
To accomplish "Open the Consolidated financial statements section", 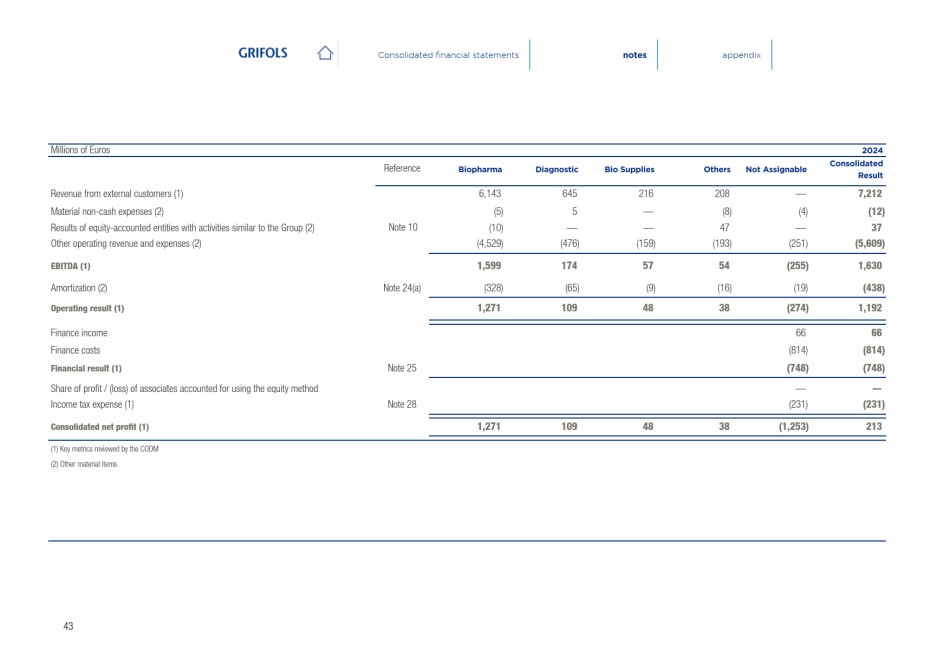I will (x=448, y=55).
